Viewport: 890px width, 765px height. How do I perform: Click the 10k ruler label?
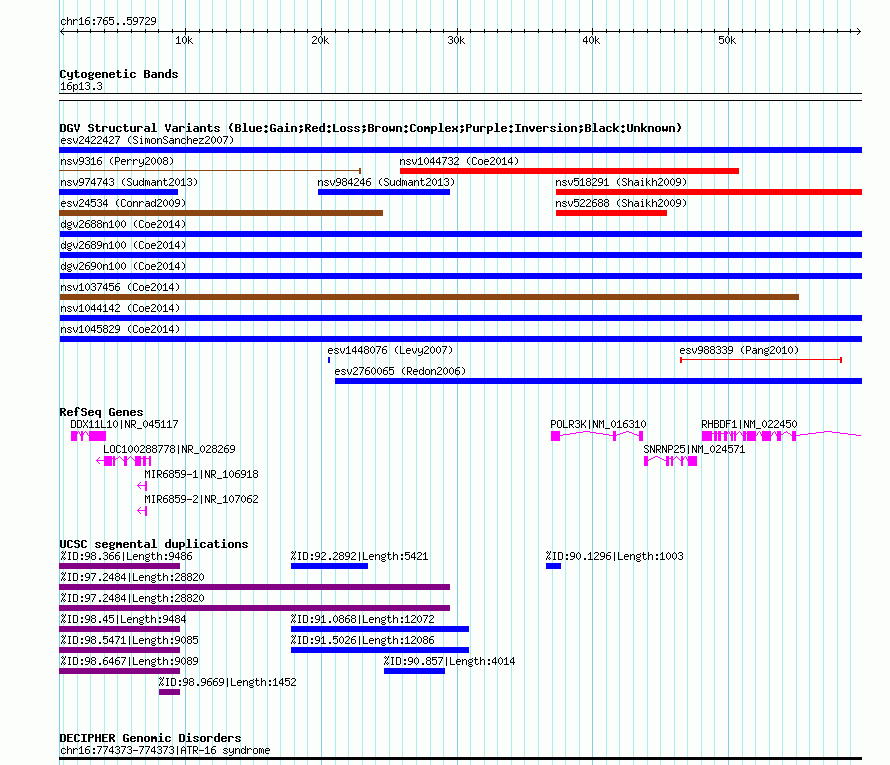click(184, 40)
